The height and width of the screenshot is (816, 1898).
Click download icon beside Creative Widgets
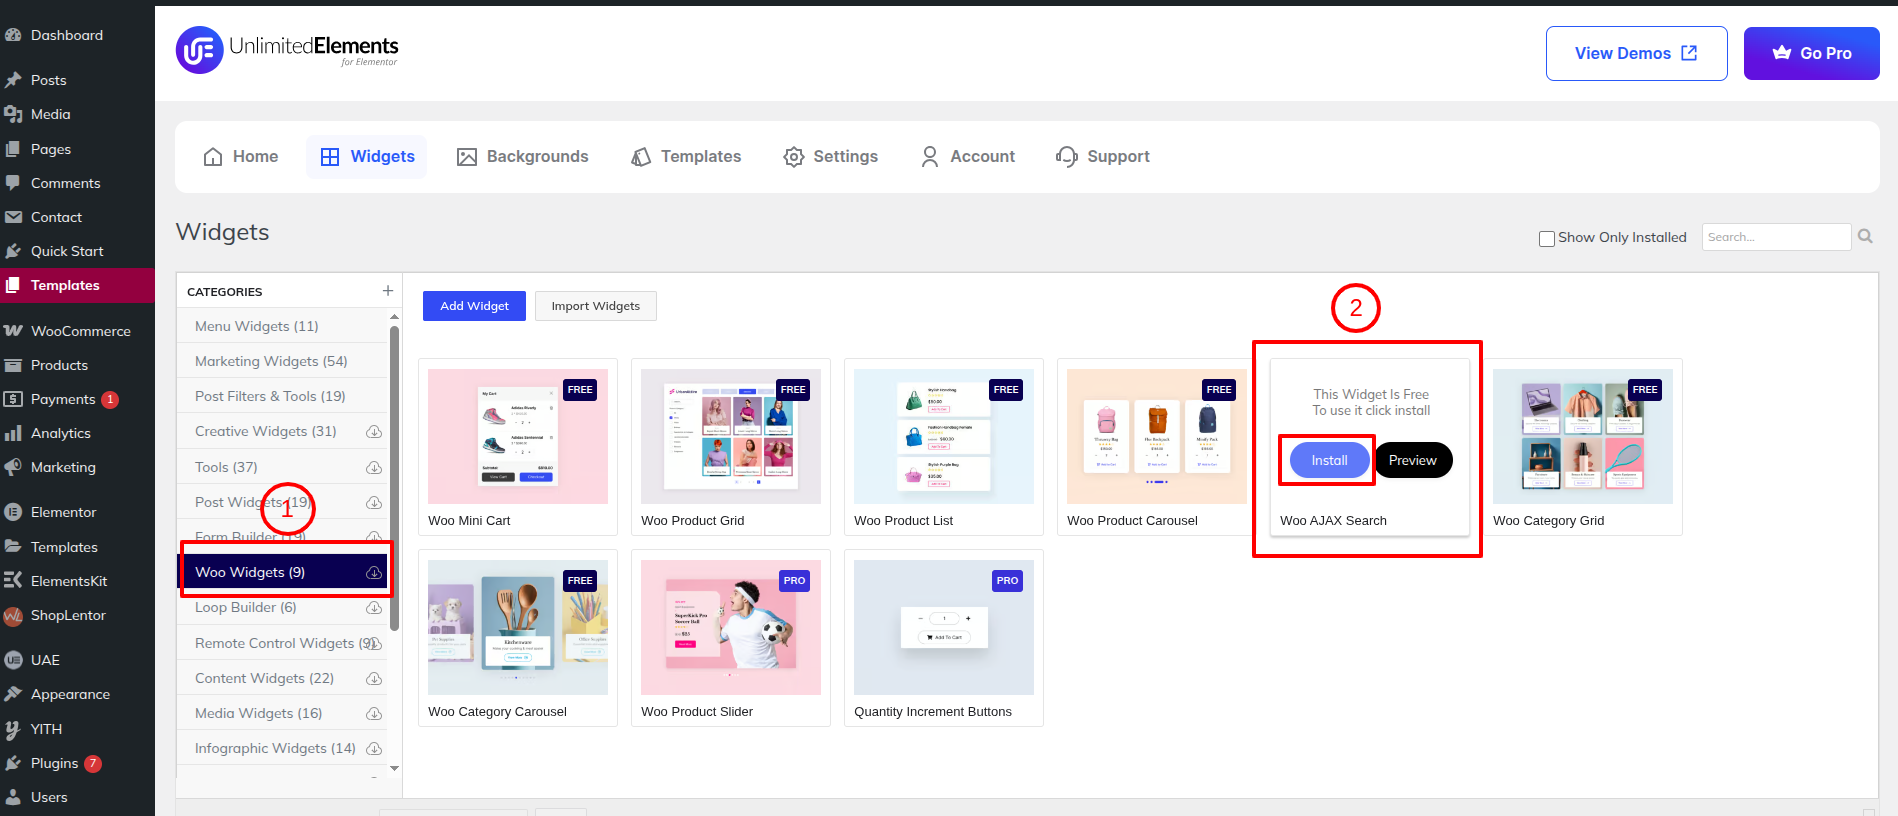374,432
